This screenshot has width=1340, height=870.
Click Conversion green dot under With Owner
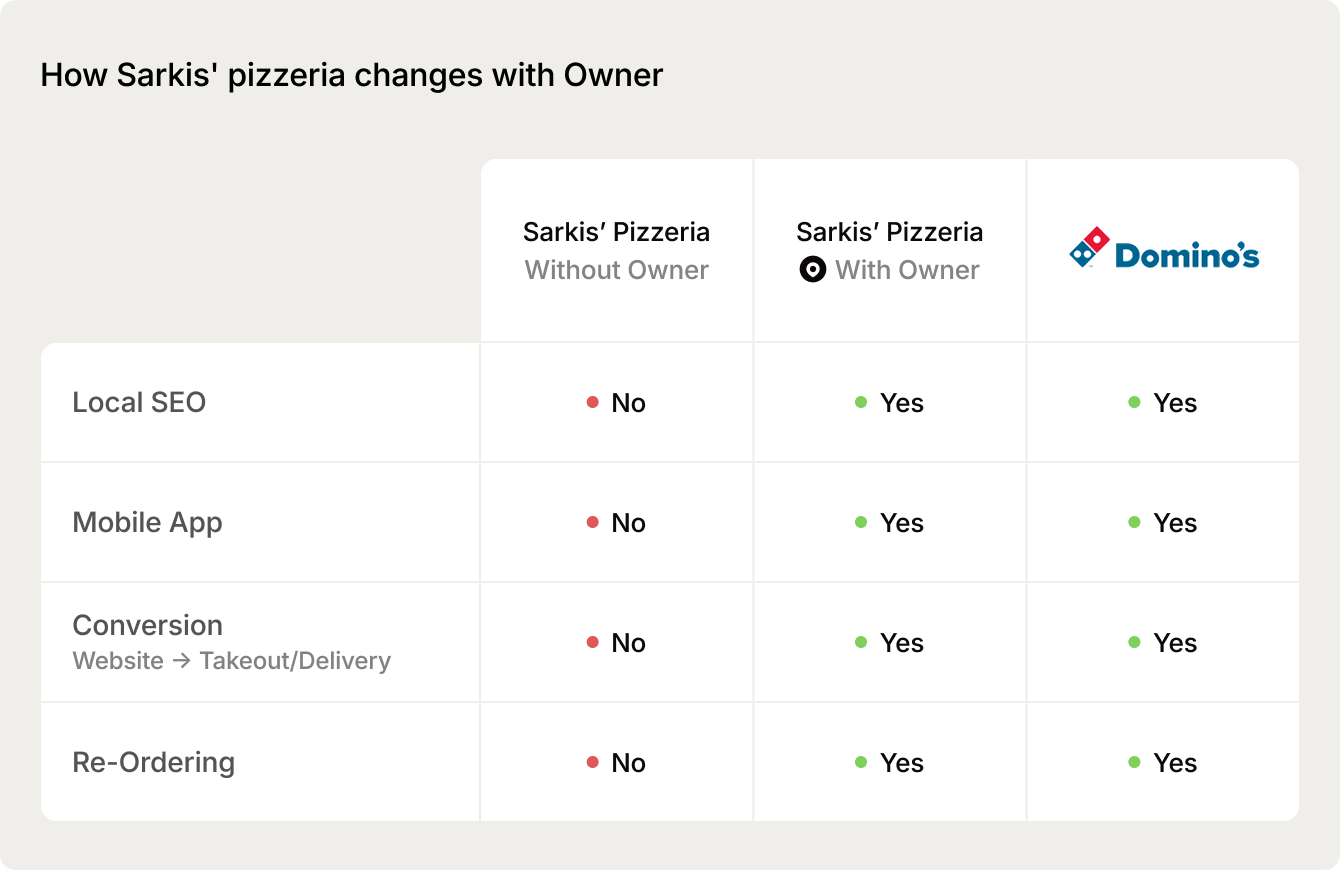pos(861,643)
